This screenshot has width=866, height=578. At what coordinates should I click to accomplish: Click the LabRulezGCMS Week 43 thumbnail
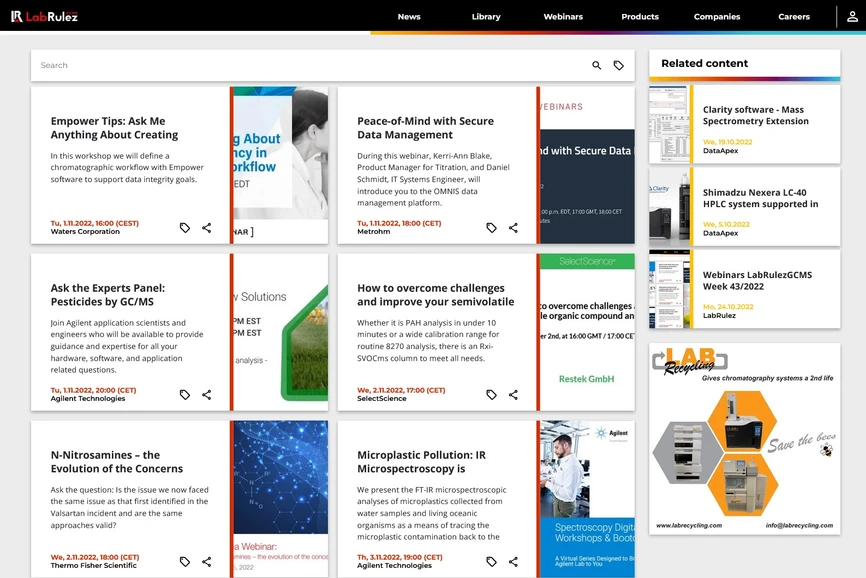[669, 289]
